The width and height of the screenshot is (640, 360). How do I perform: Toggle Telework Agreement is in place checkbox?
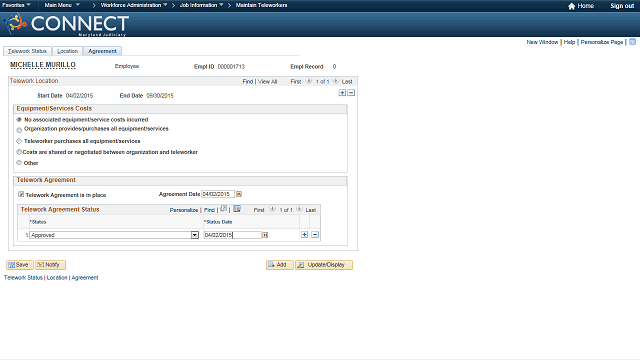point(21,194)
